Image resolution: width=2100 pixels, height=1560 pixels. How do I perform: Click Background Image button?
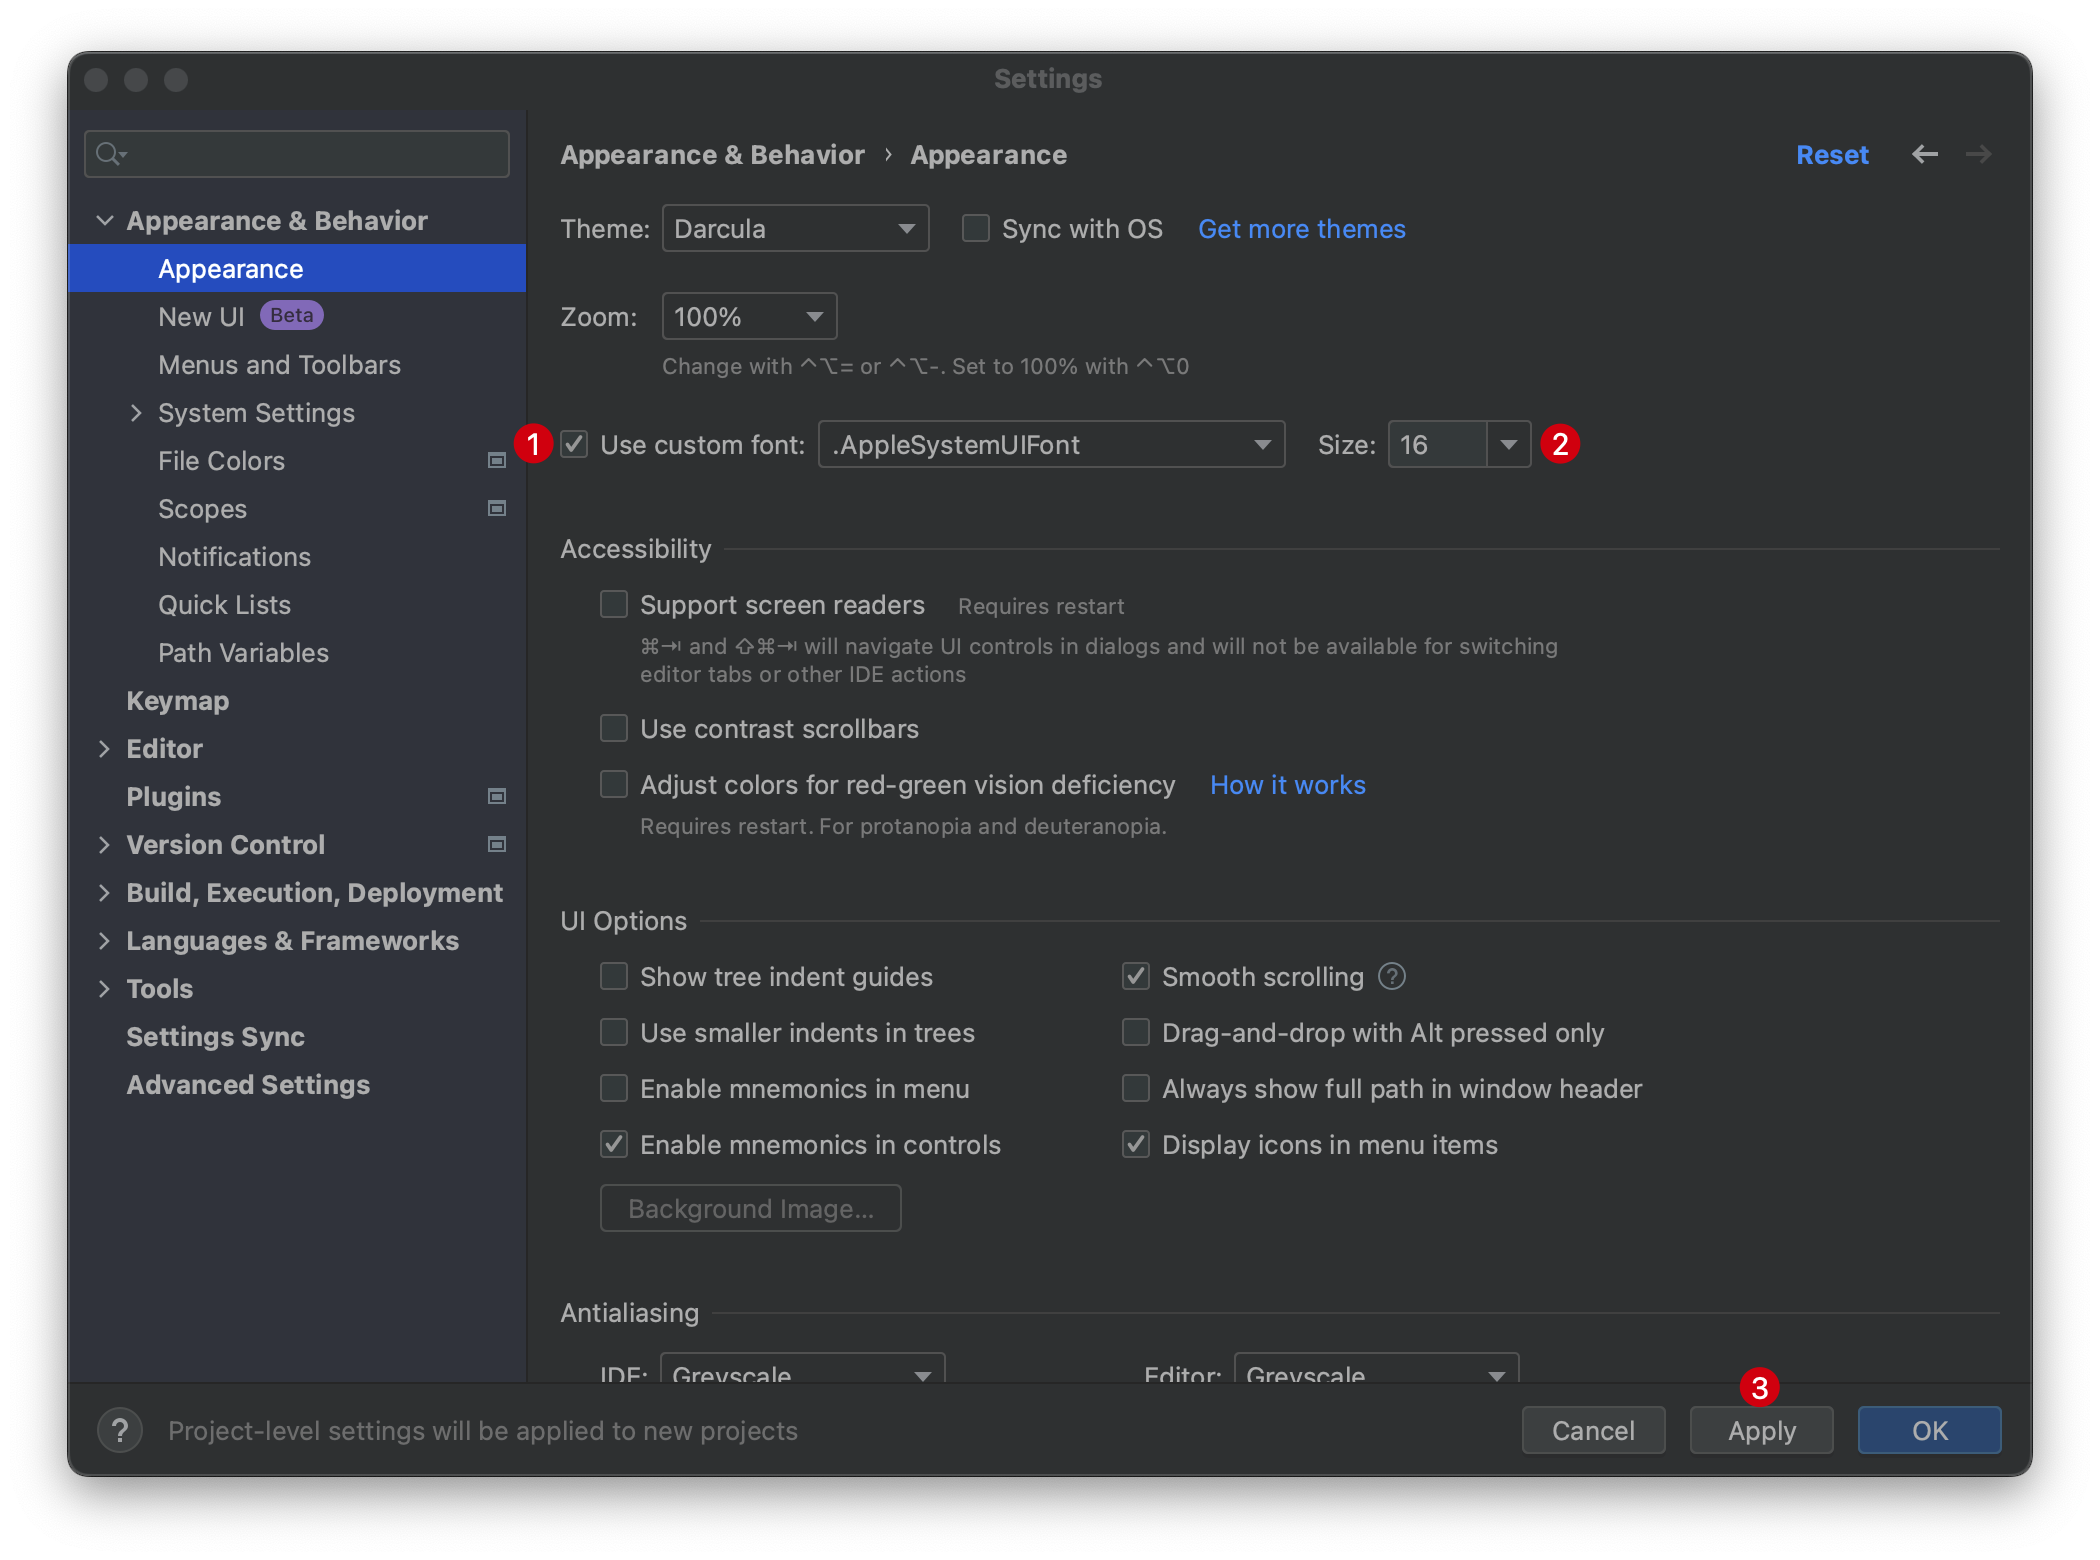click(x=750, y=1208)
